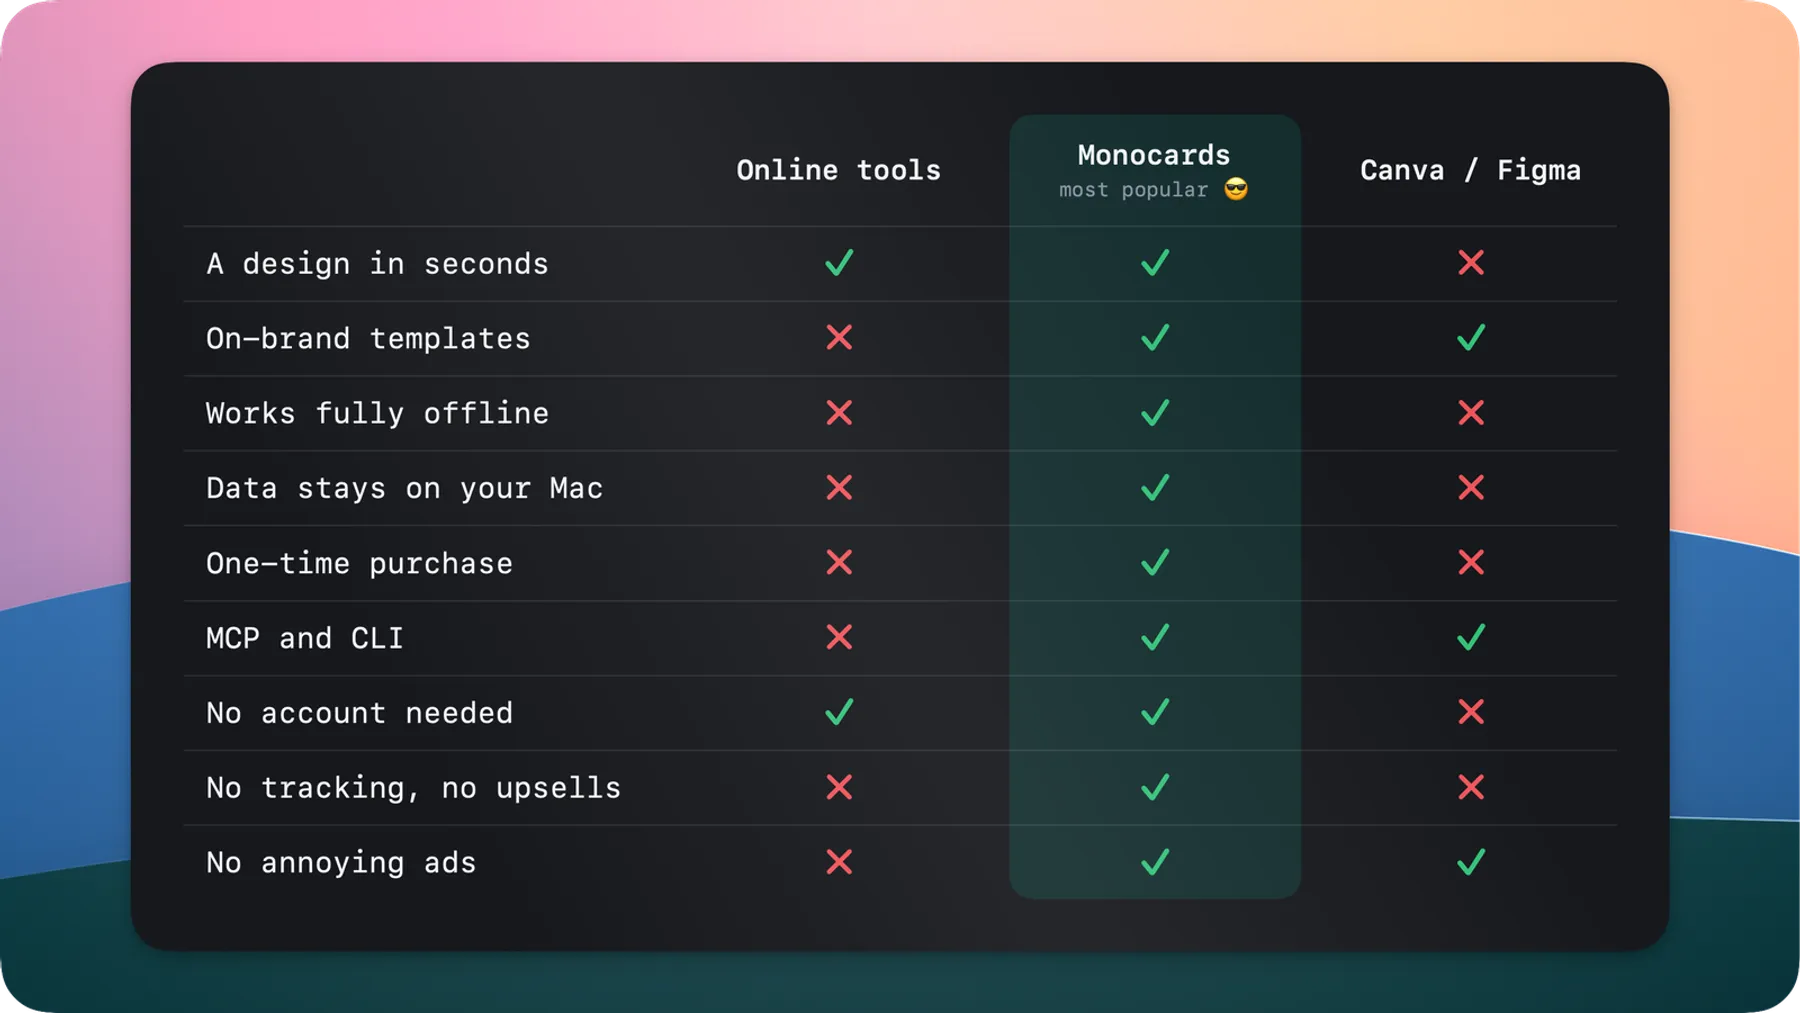1800x1013 pixels.
Task: Click the Monocards checkmark for Works fully offline
Action: (1155, 413)
